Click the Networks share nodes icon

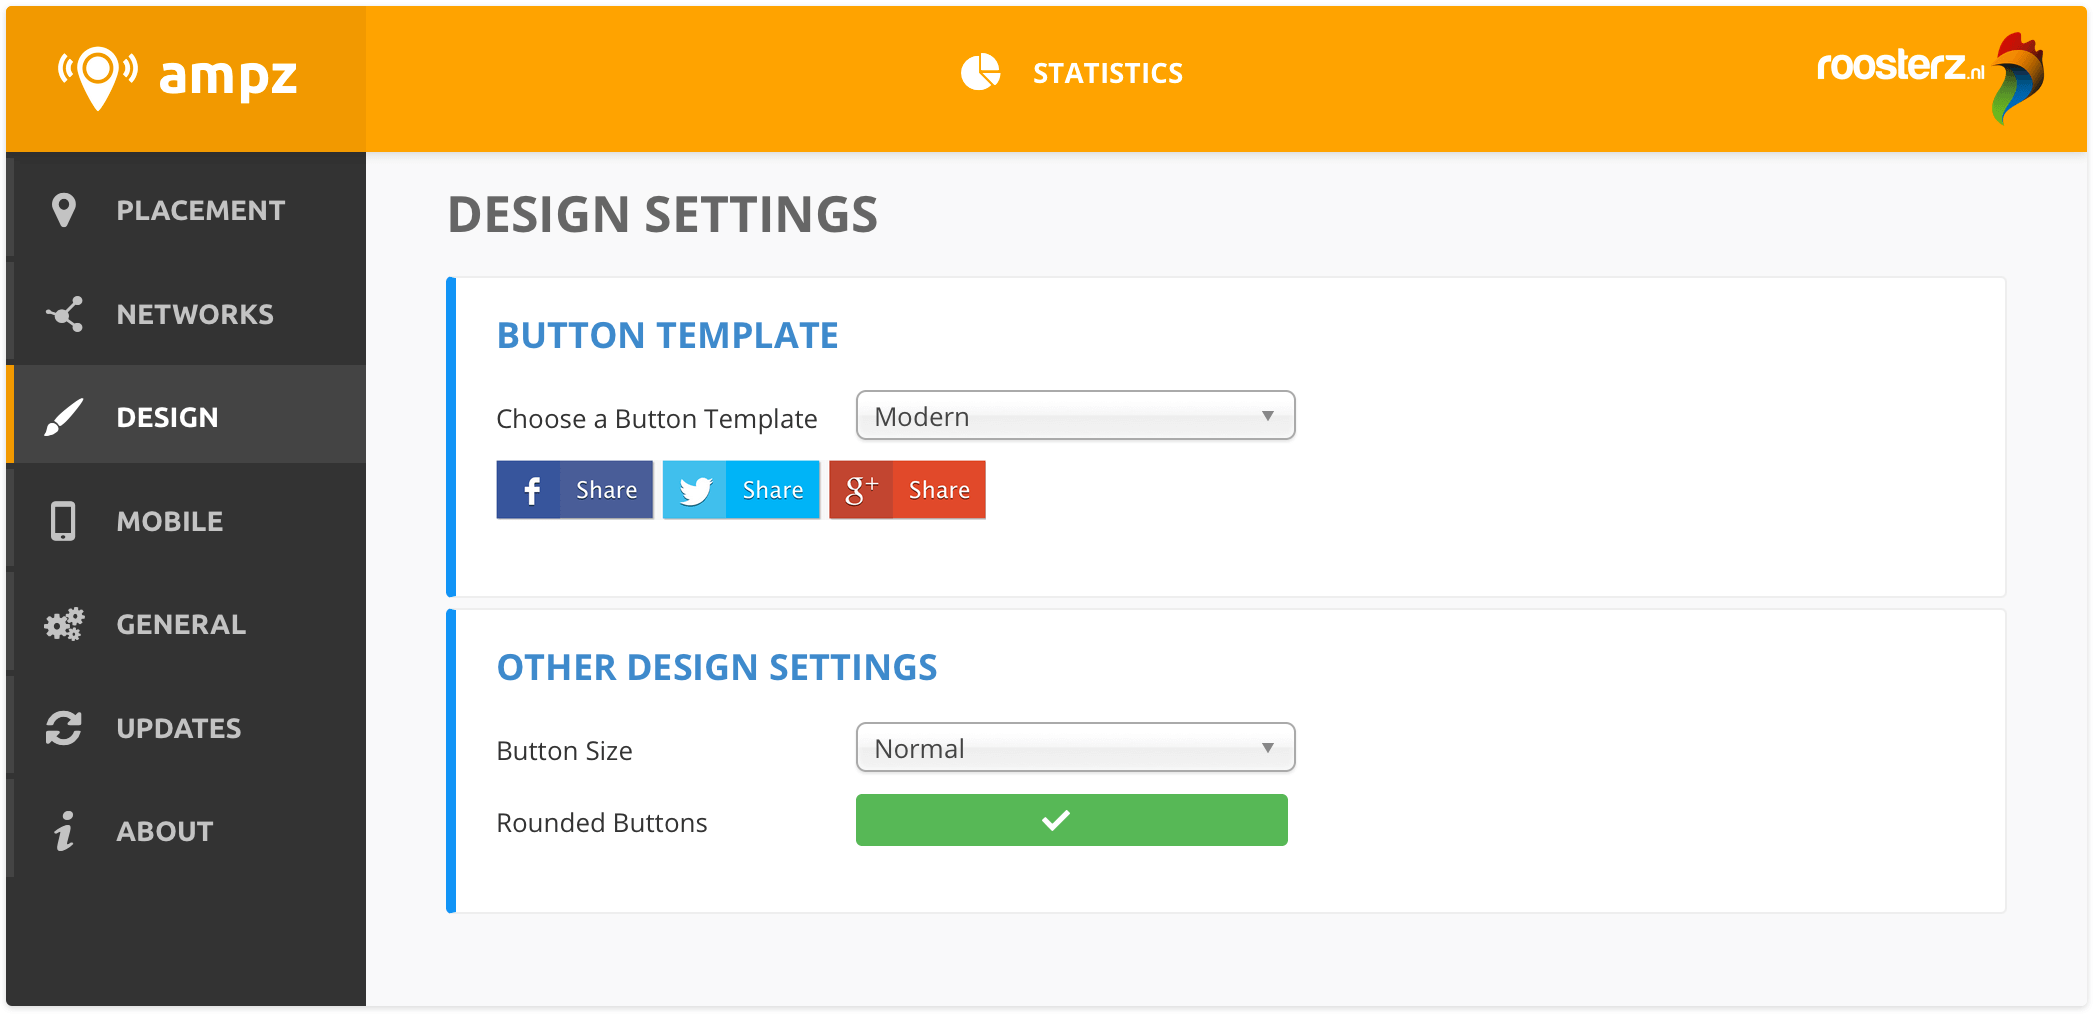pyautogui.click(x=65, y=314)
